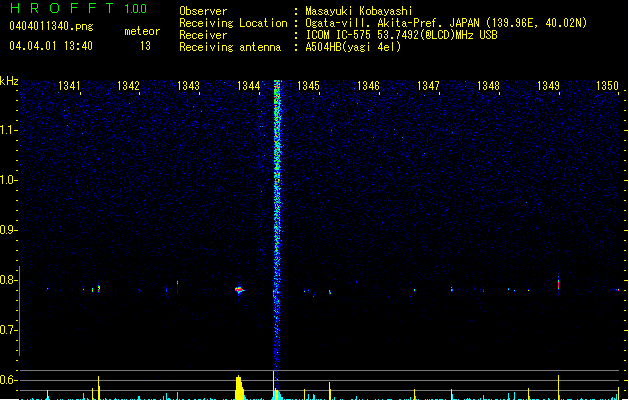Viewport: 629px width, 400px height.
Task: Click the tall red echo near 1349
Action: pyautogui.click(x=558, y=284)
